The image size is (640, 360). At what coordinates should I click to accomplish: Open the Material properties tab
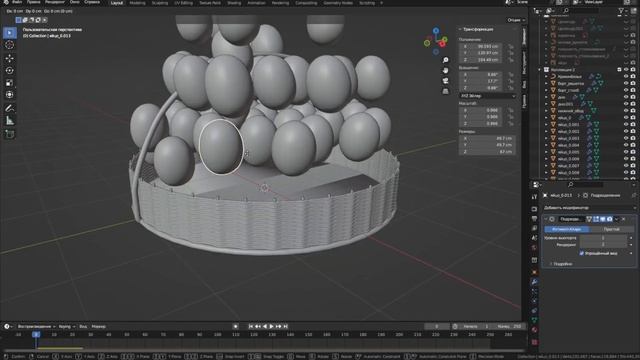(x=534, y=330)
